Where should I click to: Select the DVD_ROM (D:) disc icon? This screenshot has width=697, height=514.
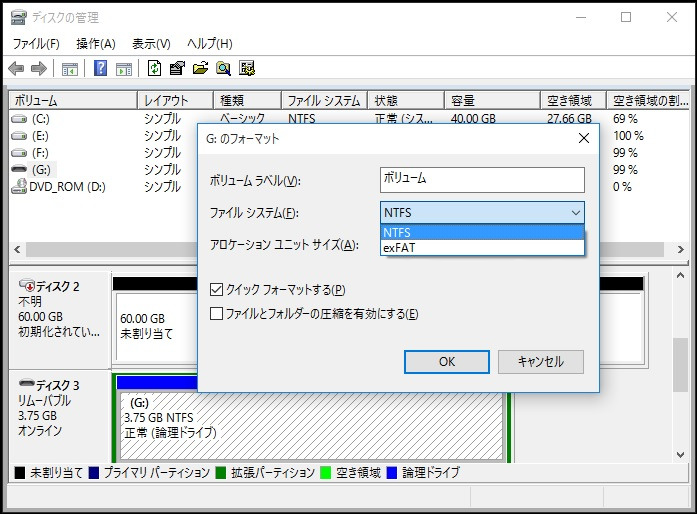[19, 186]
